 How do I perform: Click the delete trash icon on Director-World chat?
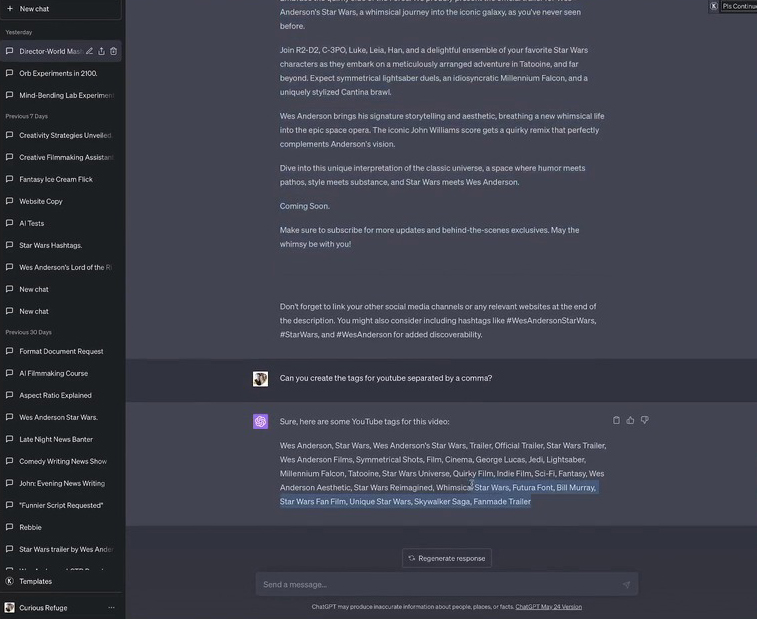[x=113, y=51]
